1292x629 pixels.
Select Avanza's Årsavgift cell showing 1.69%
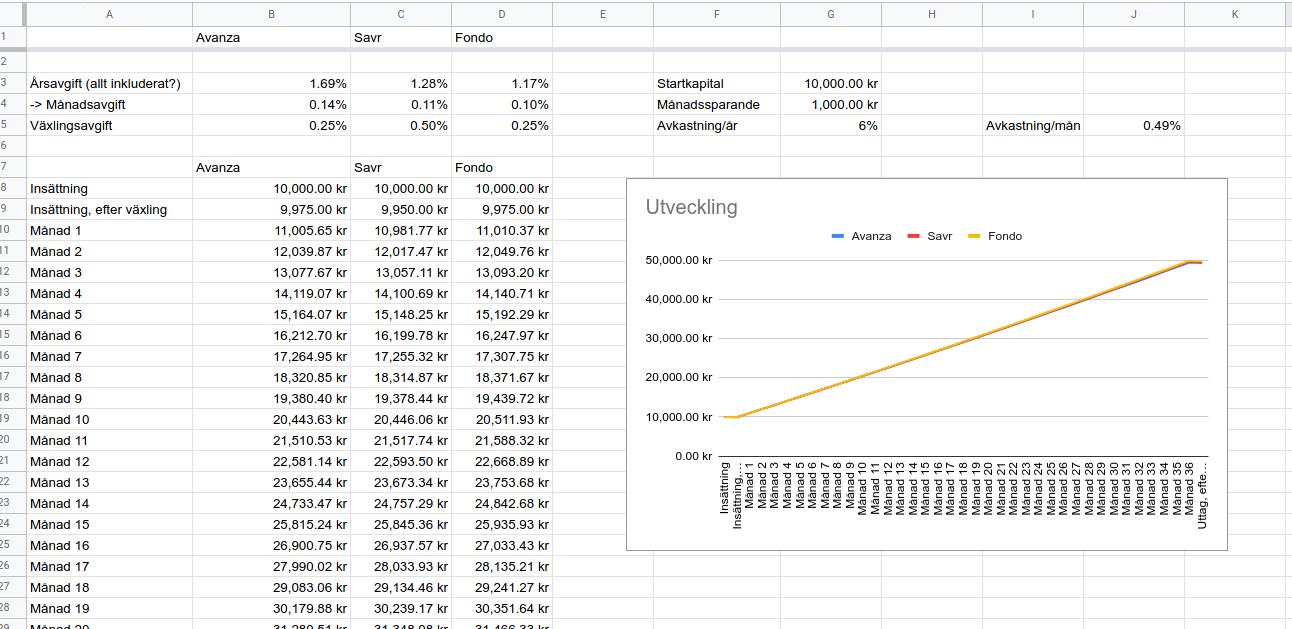pos(270,84)
